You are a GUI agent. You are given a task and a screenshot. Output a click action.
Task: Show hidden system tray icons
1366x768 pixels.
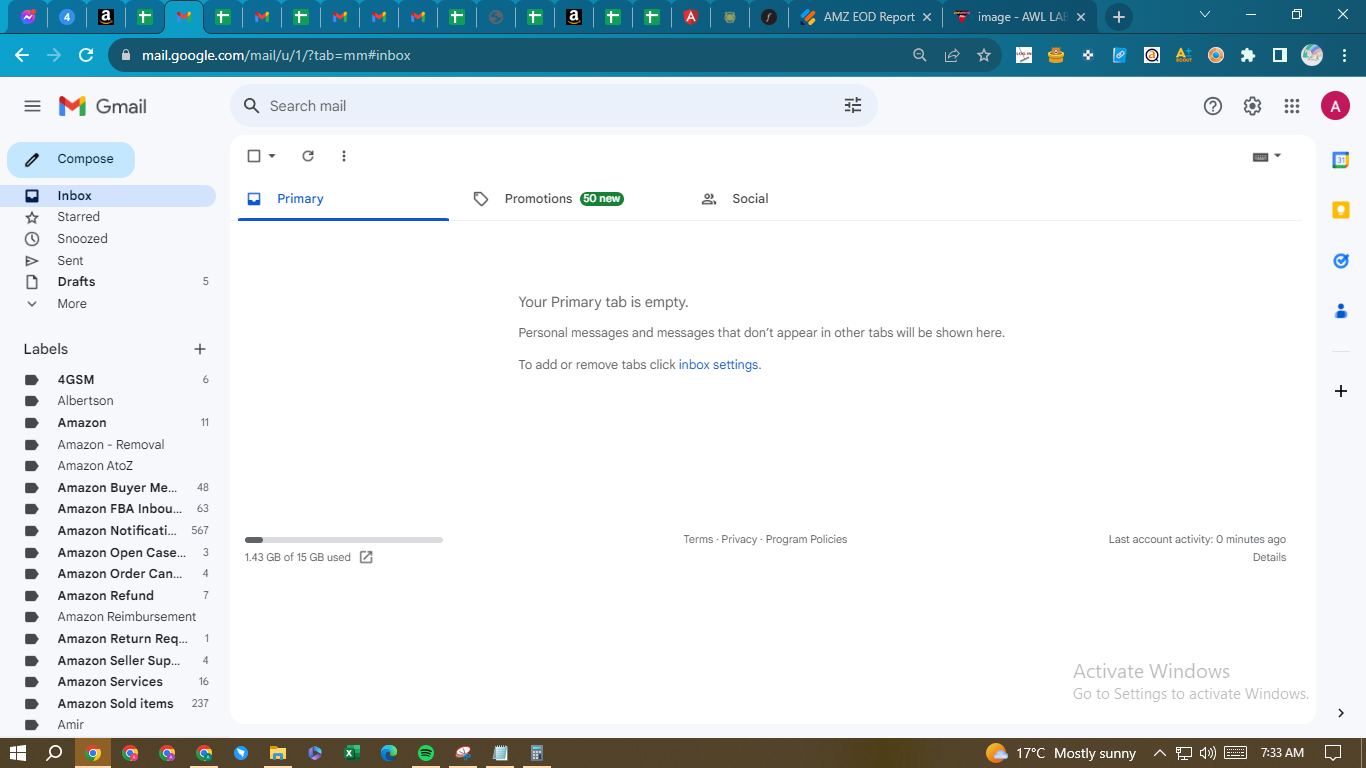point(1160,753)
